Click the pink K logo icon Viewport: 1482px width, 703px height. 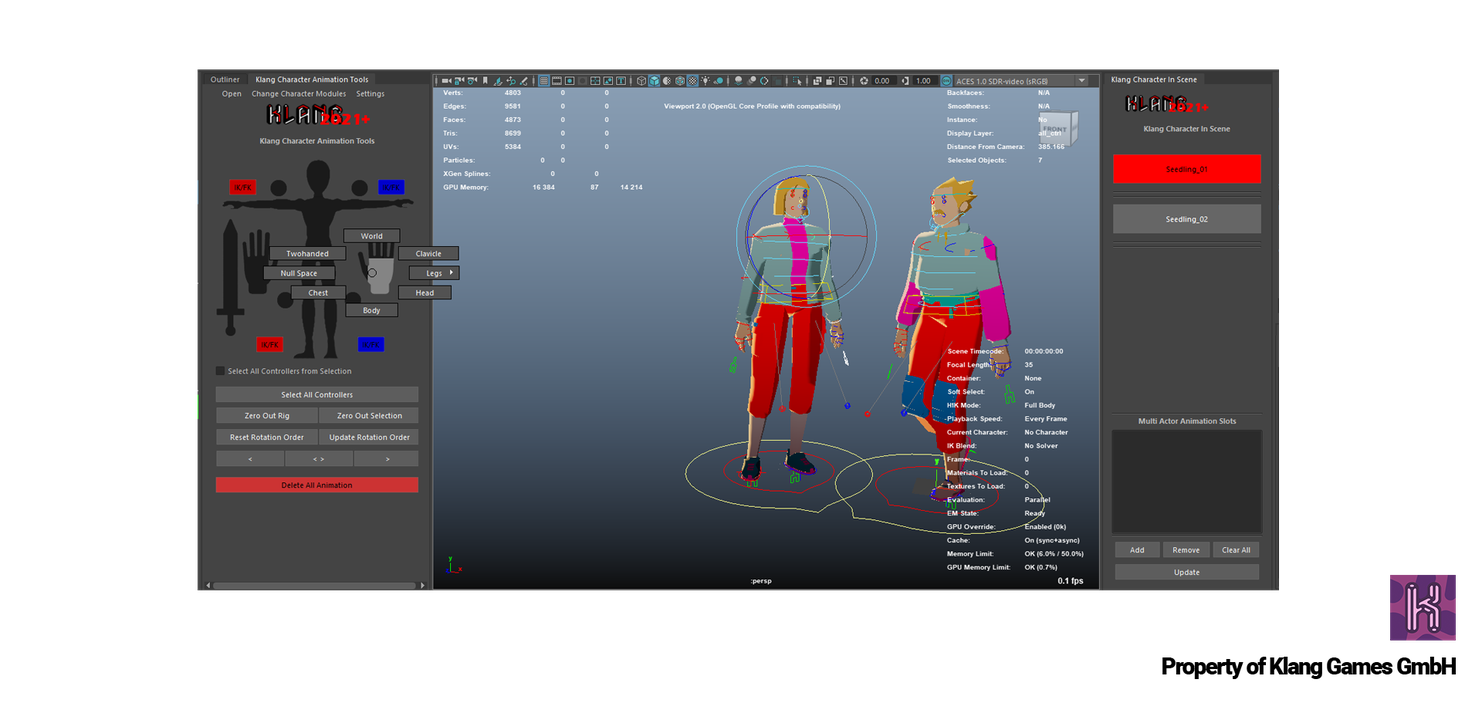point(1421,607)
